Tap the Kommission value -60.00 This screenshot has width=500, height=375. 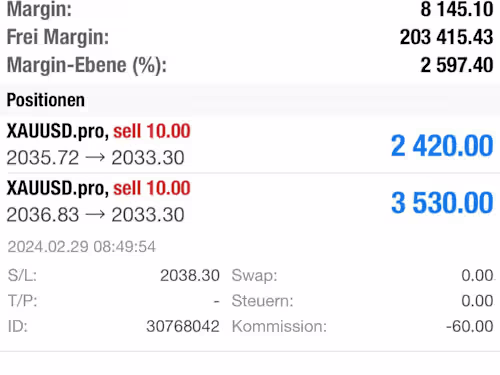click(470, 326)
